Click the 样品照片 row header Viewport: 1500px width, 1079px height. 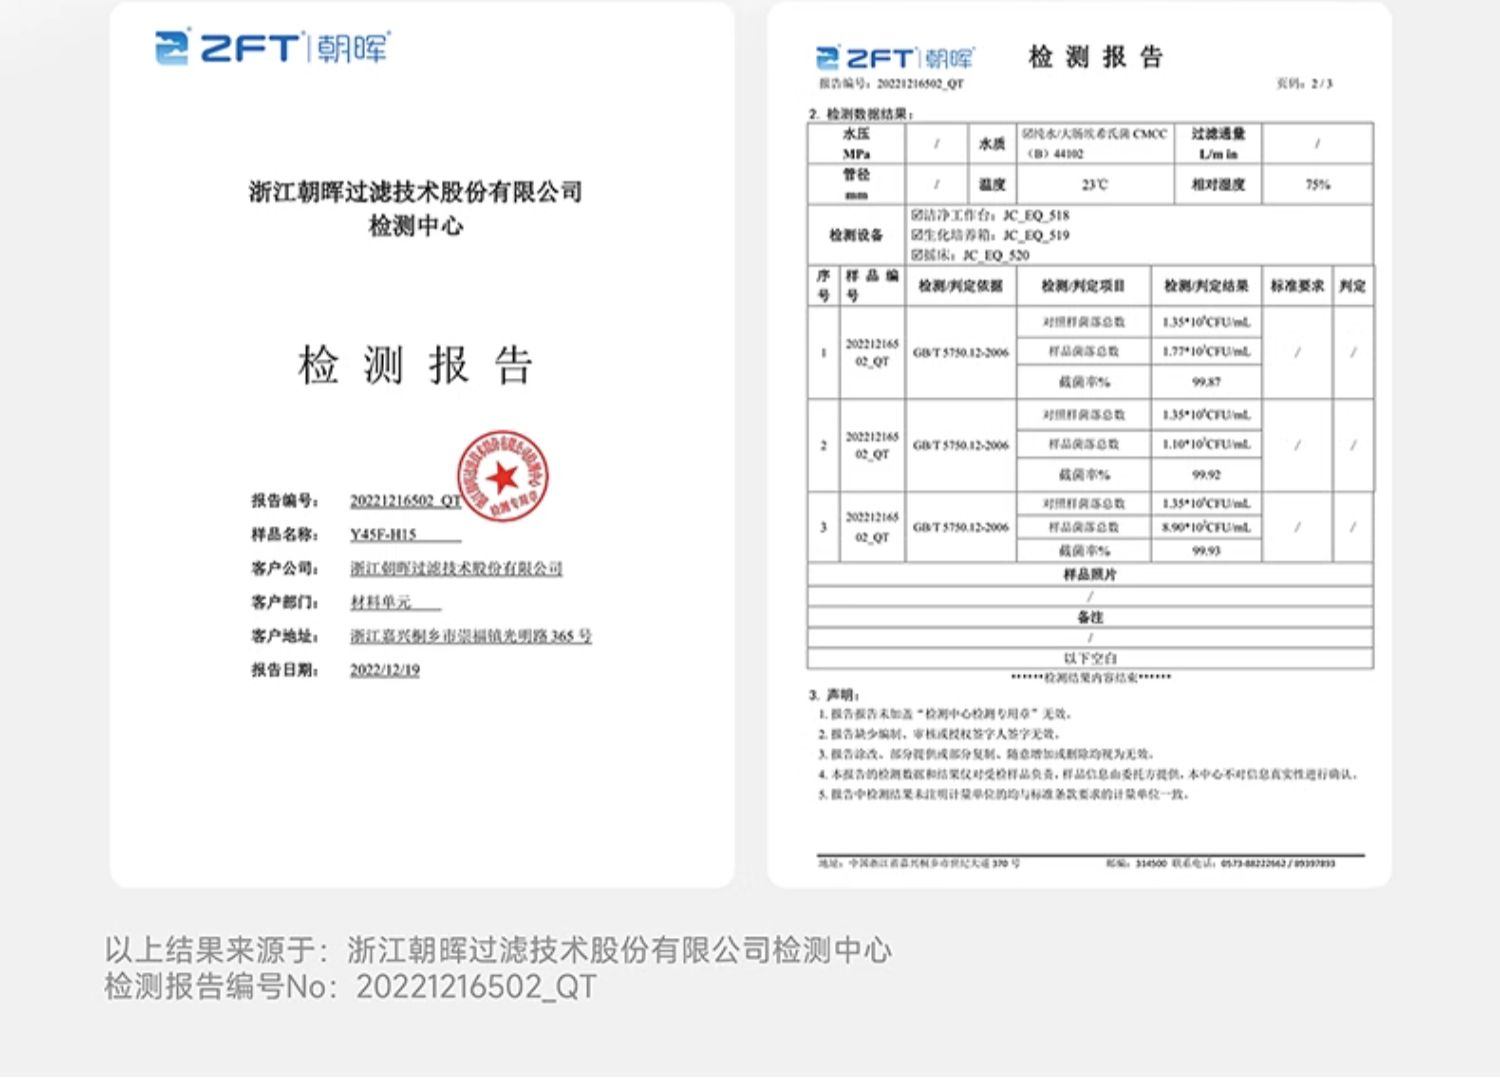[x=1090, y=575]
